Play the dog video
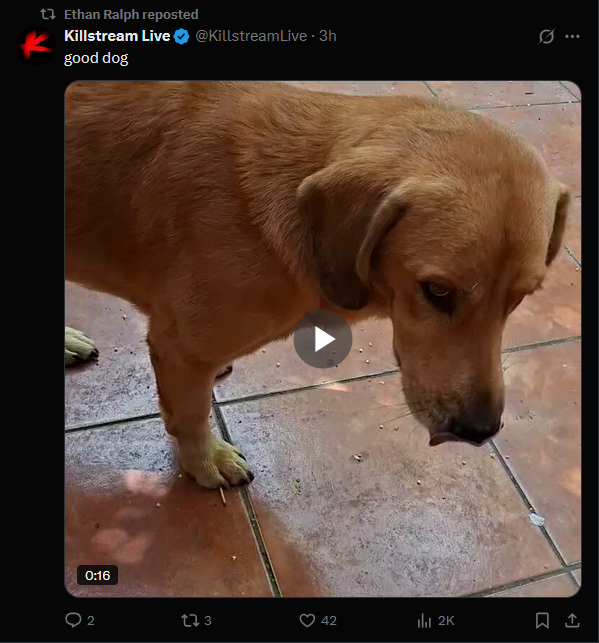This screenshot has width=599, height=643. click(323, 339)
